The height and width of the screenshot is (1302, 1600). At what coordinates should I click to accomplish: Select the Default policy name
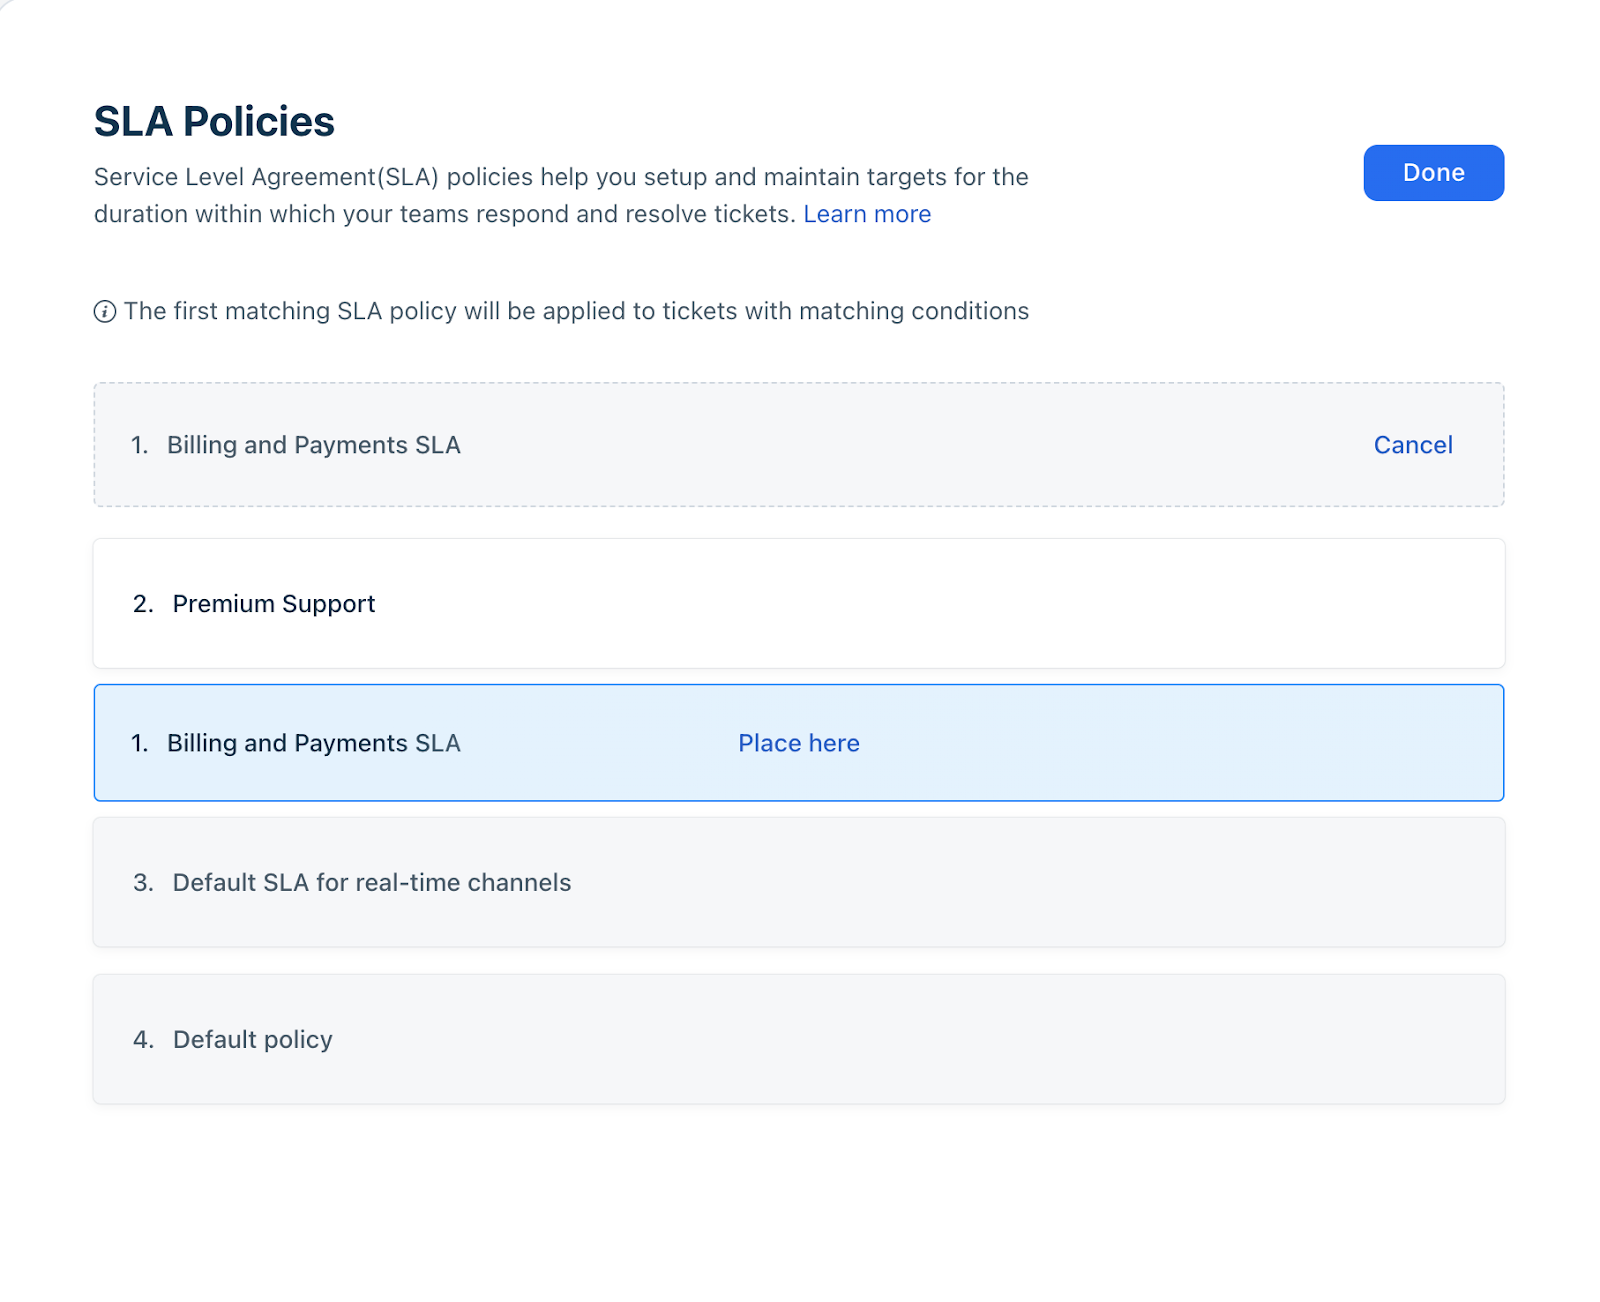(252, 1040)
